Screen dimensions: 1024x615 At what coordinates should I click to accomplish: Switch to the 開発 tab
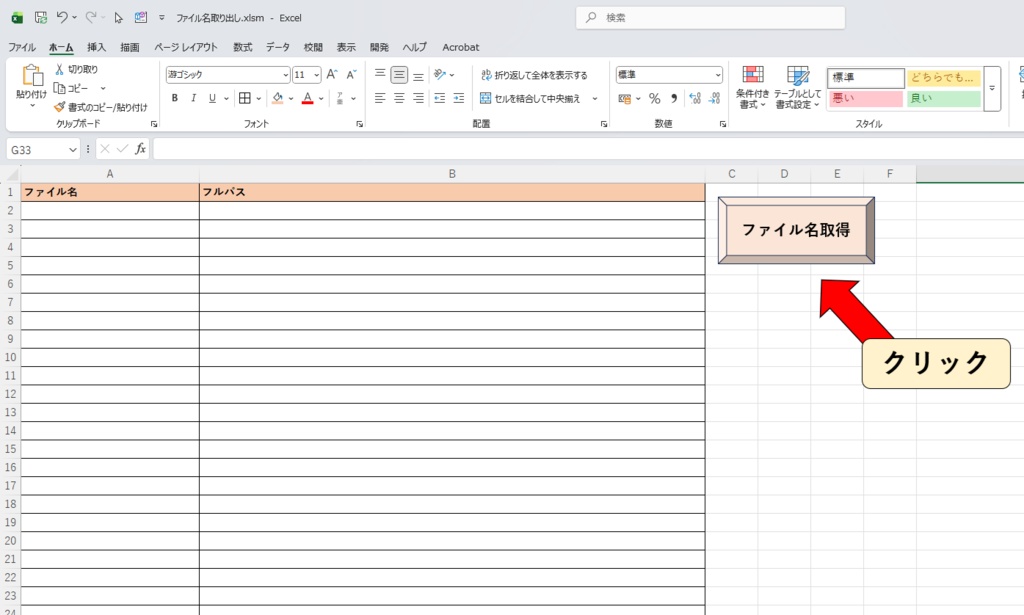tap(379, 47)
